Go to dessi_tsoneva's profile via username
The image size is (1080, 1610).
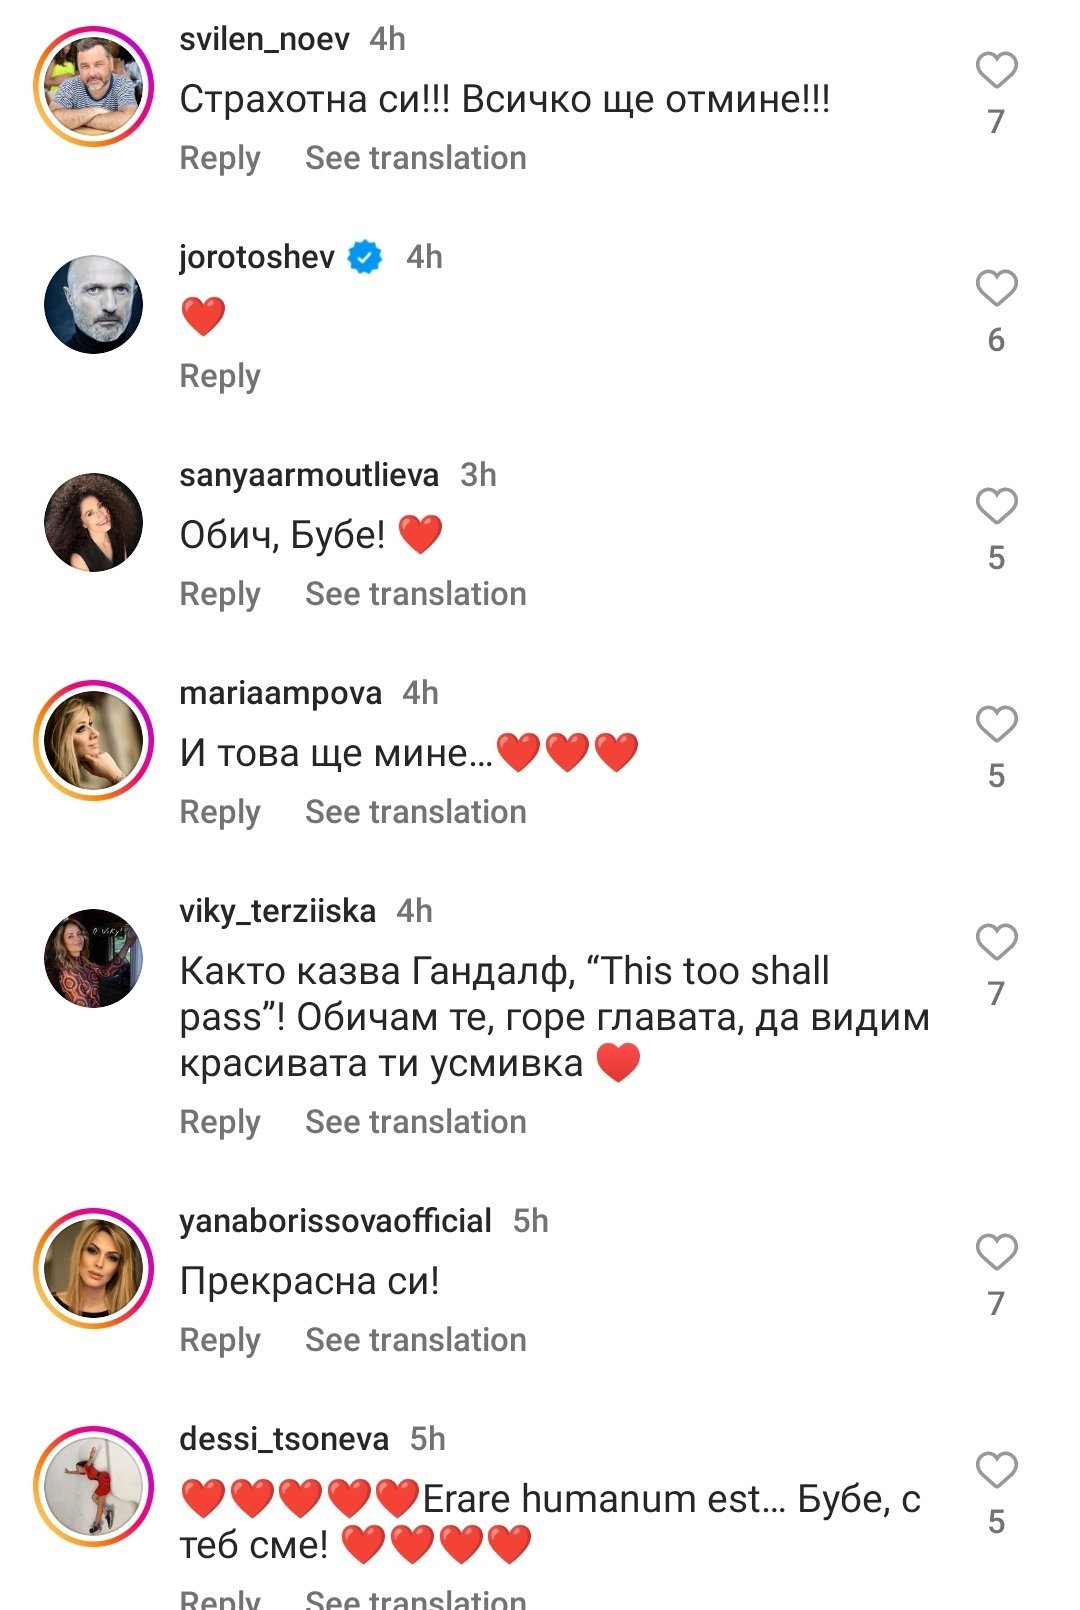point(284,1439)
